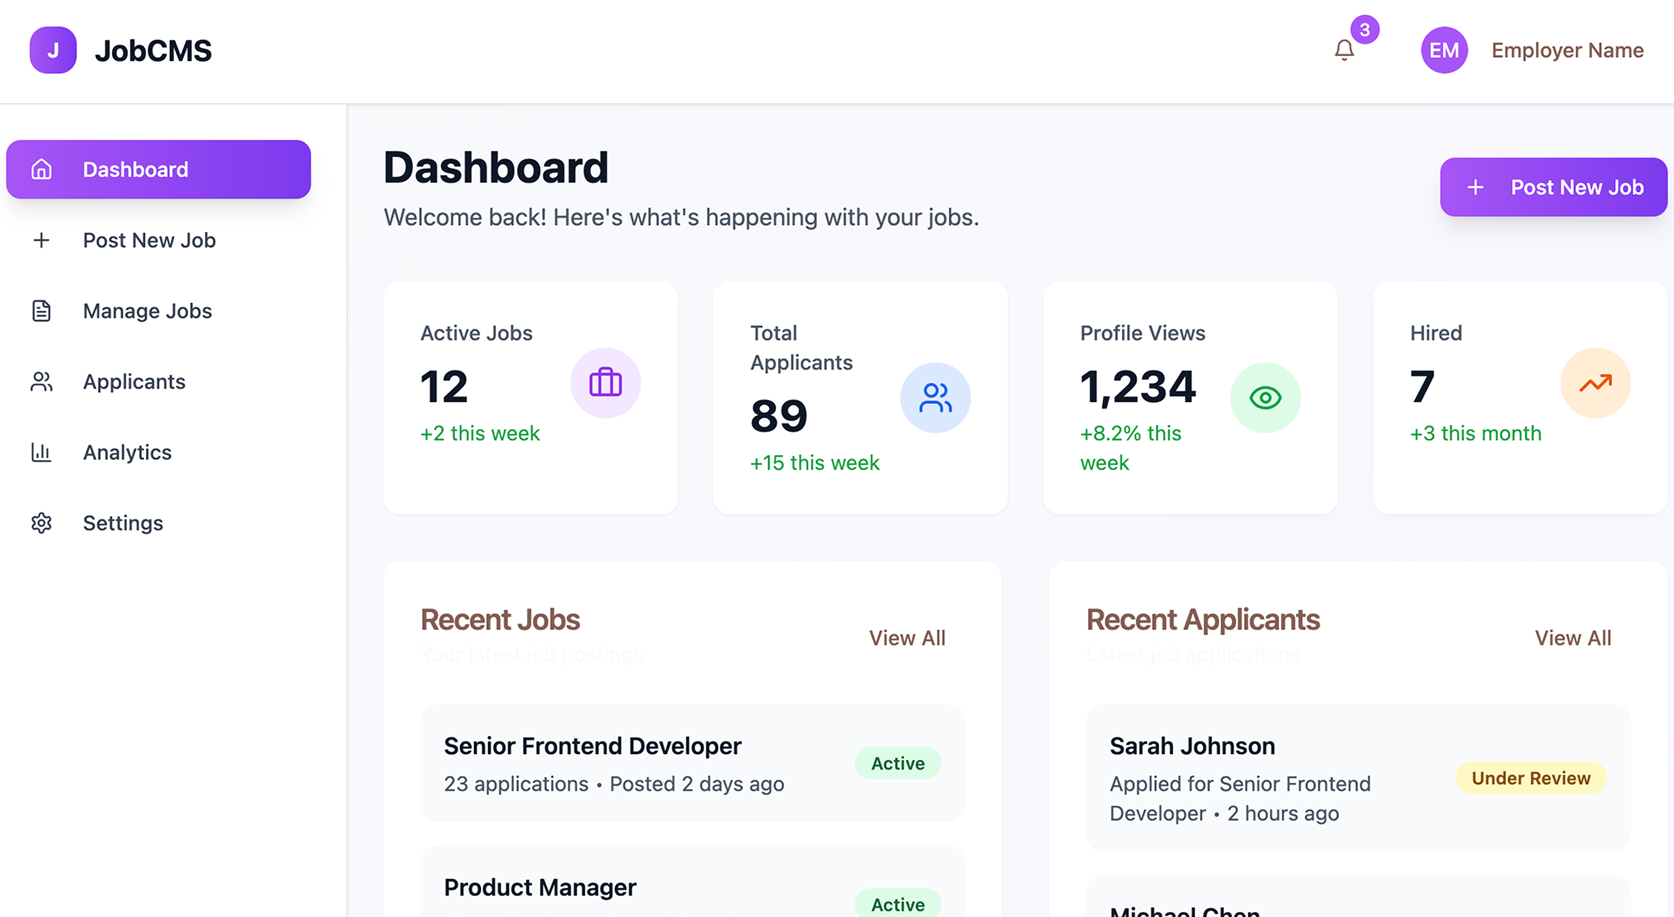Click the briefcase icon on Active Jobs card
The height and width of the screenshot is (917, 1674).
(605, 382)
